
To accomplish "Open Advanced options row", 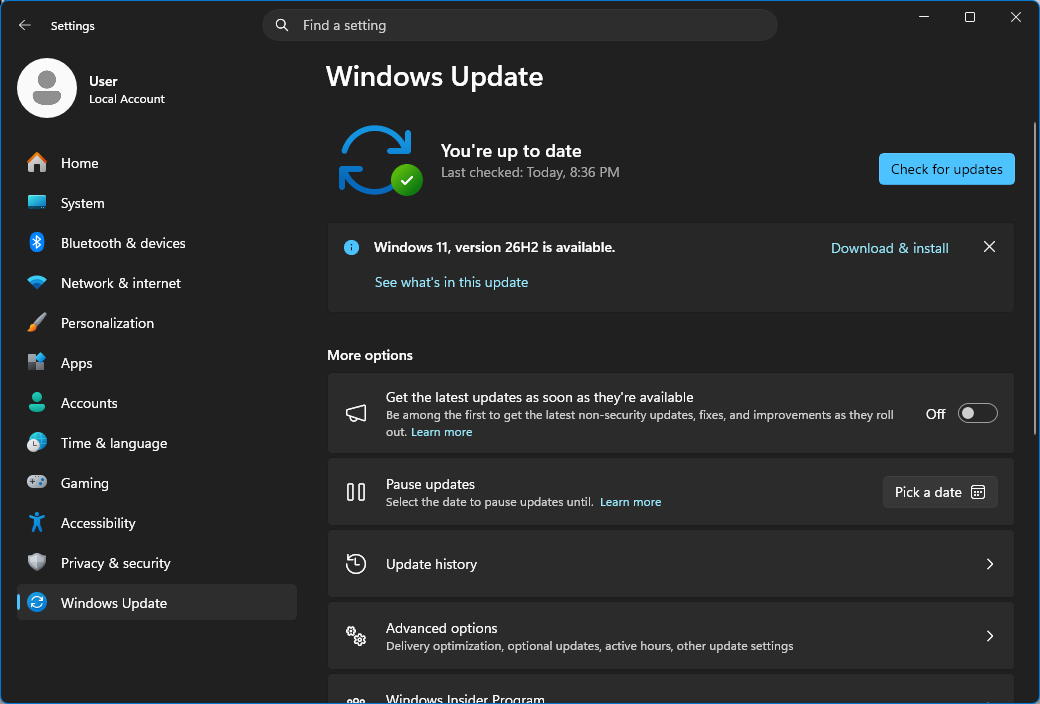I will pyautogui.click(x=671, y=636).
